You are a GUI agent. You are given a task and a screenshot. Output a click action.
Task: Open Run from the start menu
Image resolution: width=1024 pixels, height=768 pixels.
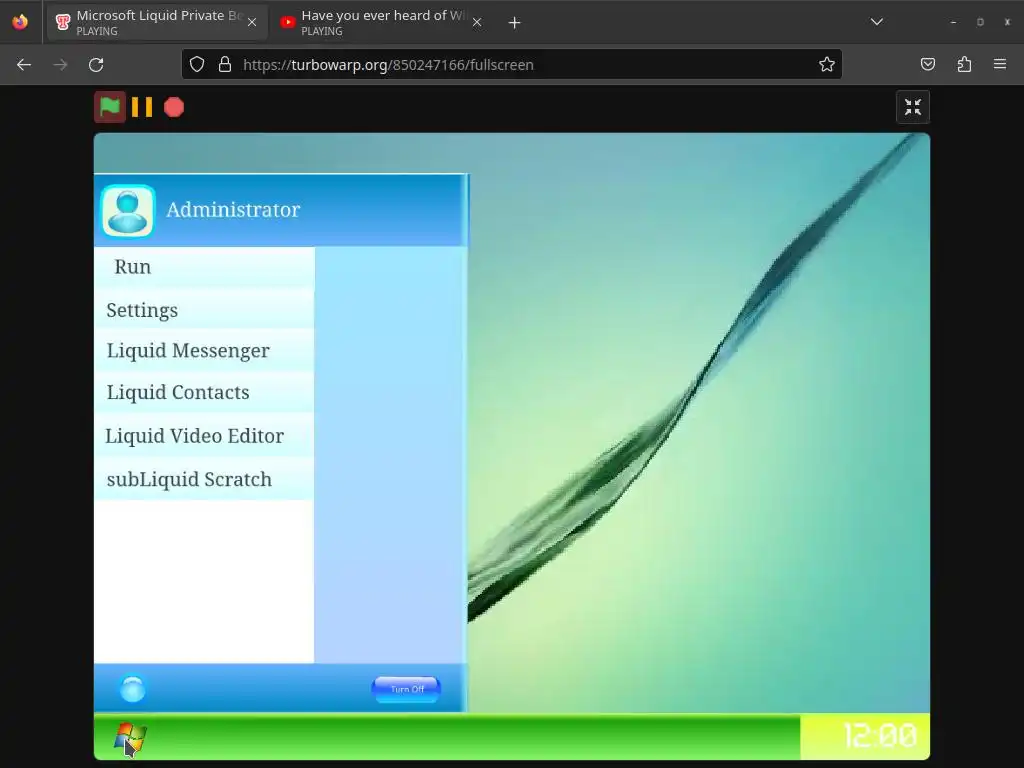204,267
